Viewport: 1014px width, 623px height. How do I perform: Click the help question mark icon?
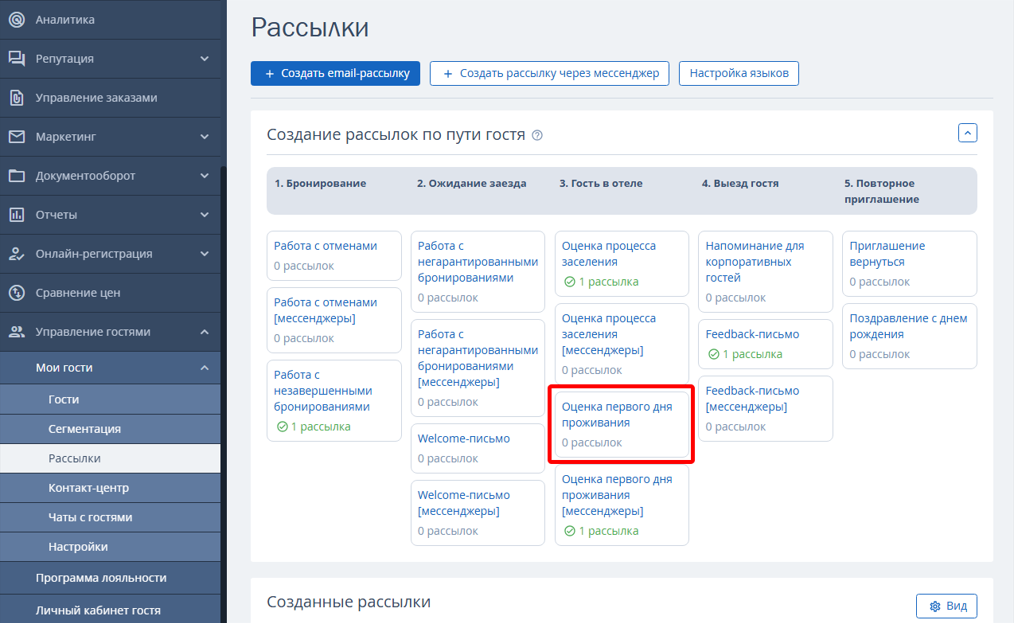[538, 135]
